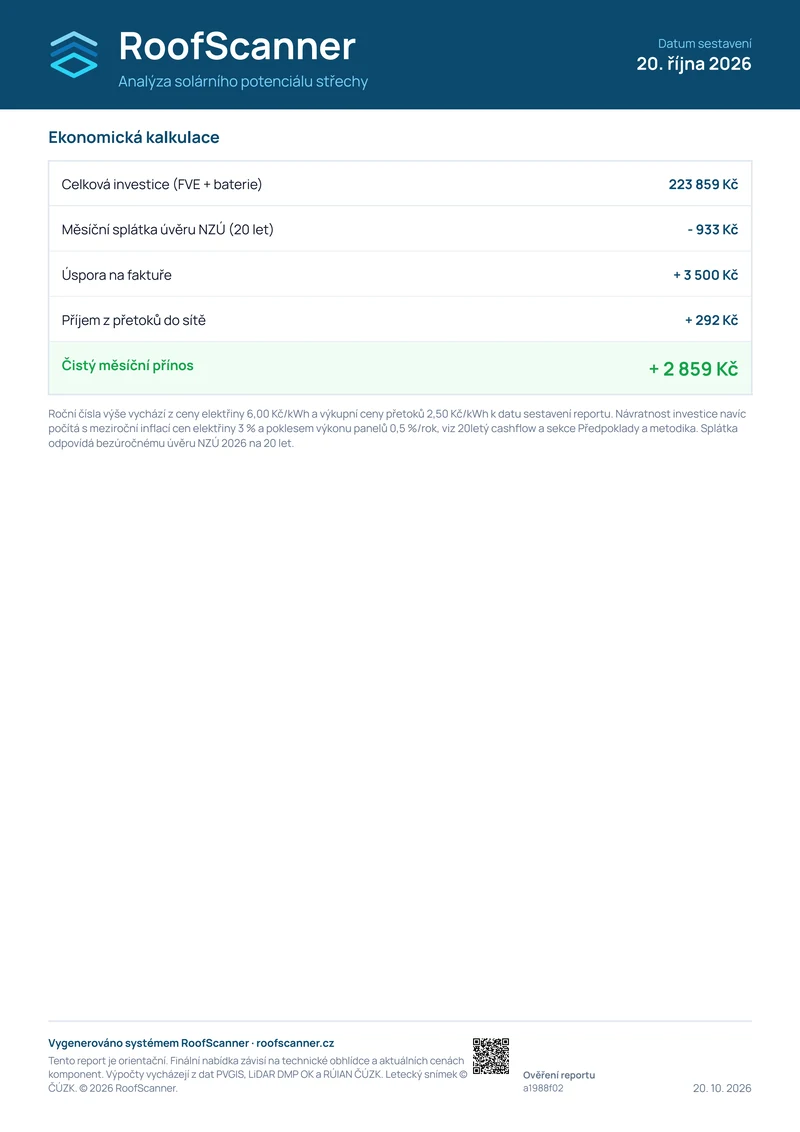
Task: Click the Úspora na faktuře row
Action: [x=400, y=275]
